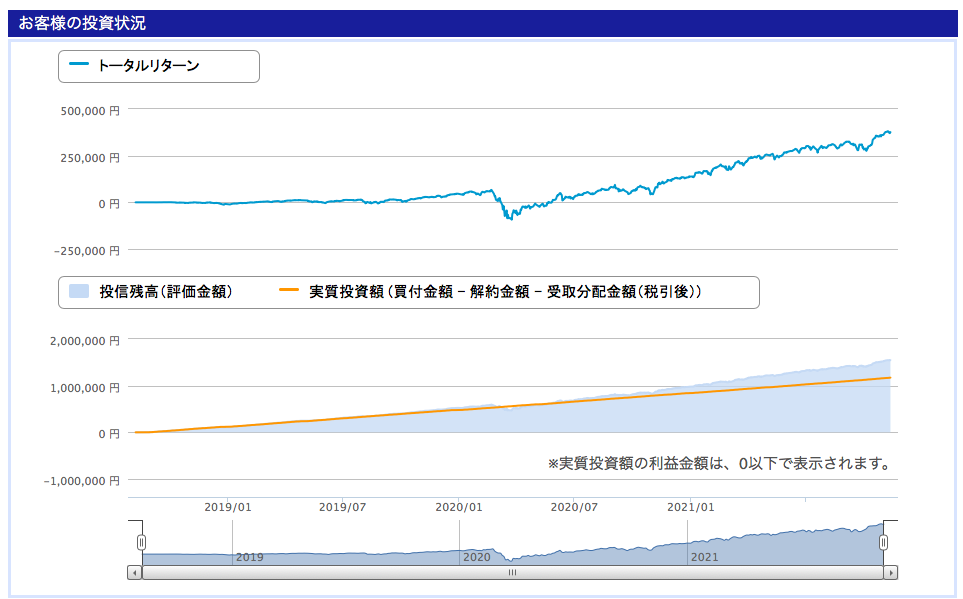This screenshot has width=963, height=599.
Task: Click the right scroll arrow of navigator
Action: click(891, 573)
